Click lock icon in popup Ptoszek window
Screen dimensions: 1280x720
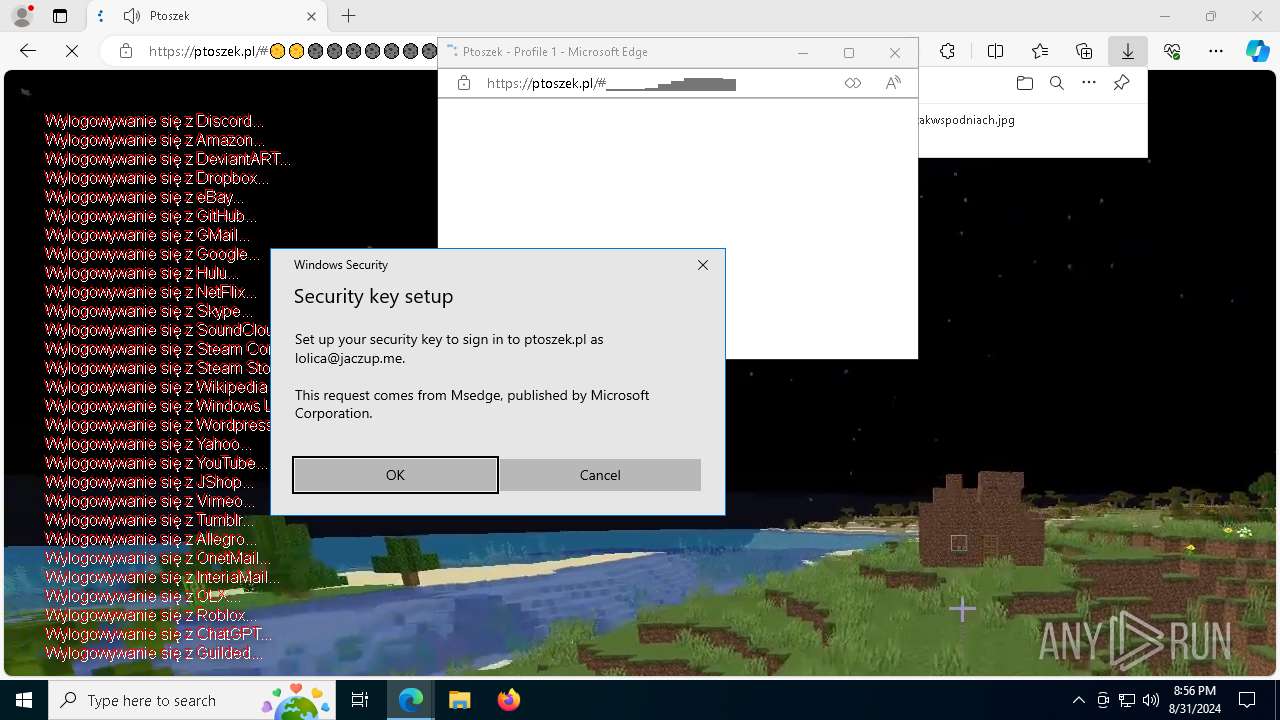[464, 84]
